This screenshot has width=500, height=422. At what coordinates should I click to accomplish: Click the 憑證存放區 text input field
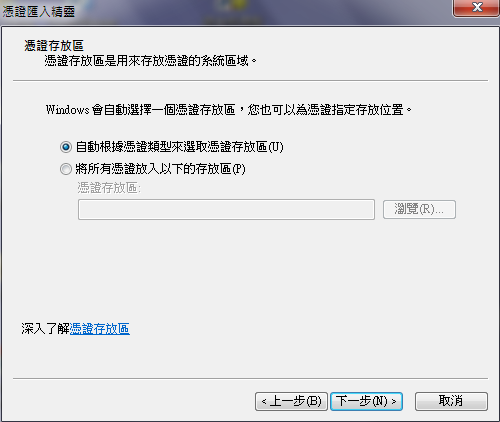click(x=226, y=210)
